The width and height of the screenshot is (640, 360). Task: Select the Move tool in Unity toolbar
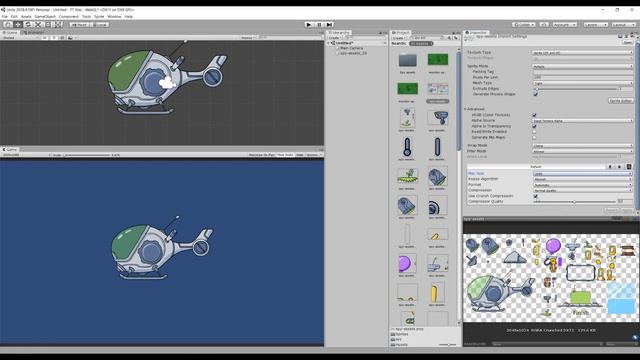point(18,24)
